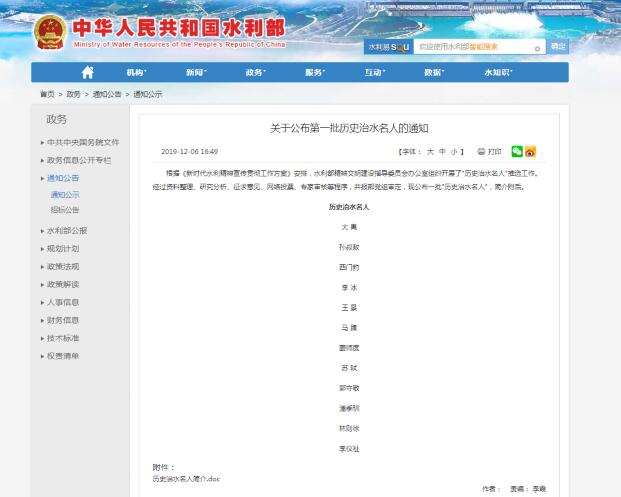Set the font size to 小 (small)
Viewport: 621px width, 497px height.
pyautogui.click(x=454, y=152)
